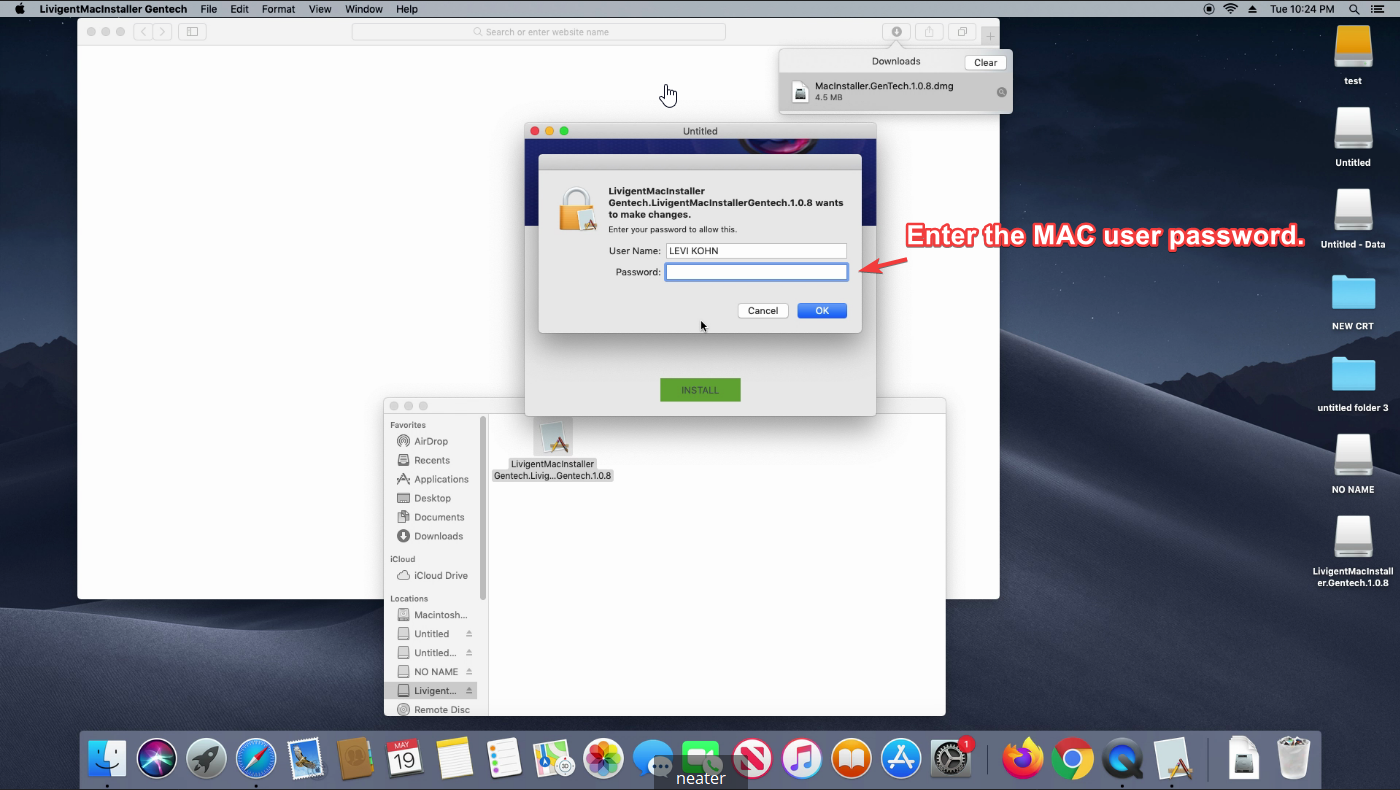The image size is (1400, 790).
Task: Open Calendar from the Dock
Action: tap(405, 759)
